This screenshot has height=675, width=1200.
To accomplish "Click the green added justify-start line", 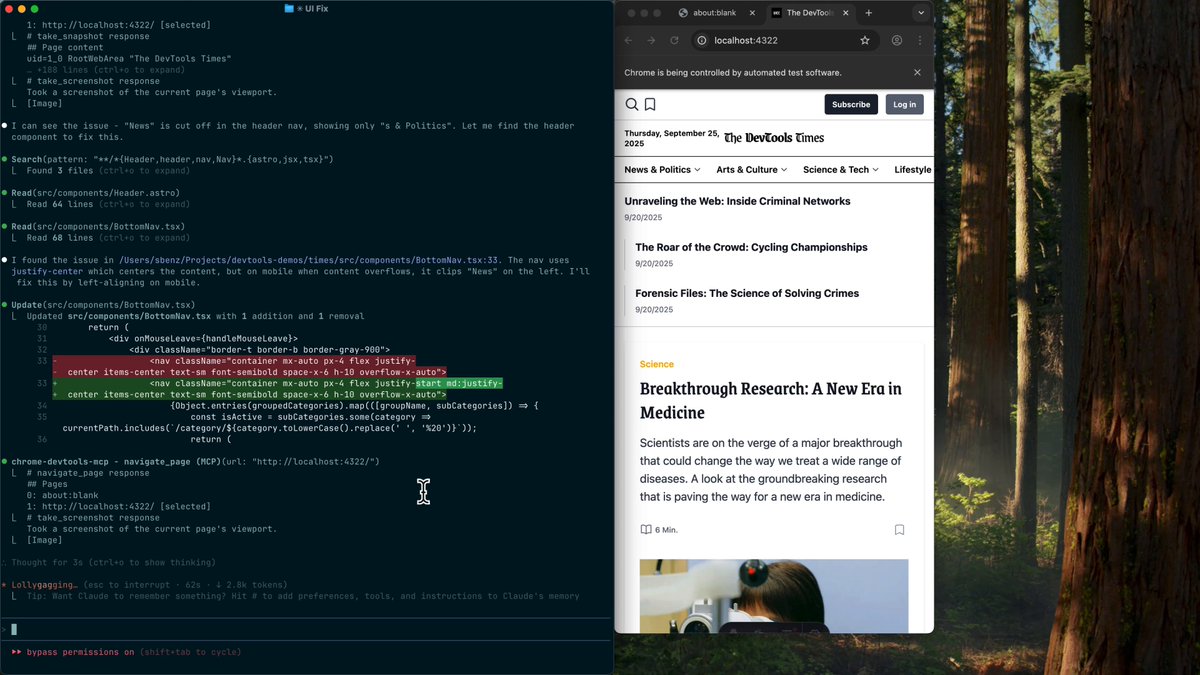I will [x=276, y=388].
